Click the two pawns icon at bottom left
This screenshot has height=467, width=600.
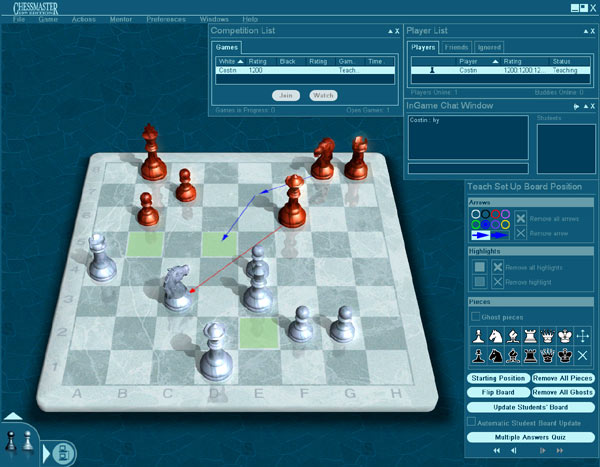tap(19, 441)
